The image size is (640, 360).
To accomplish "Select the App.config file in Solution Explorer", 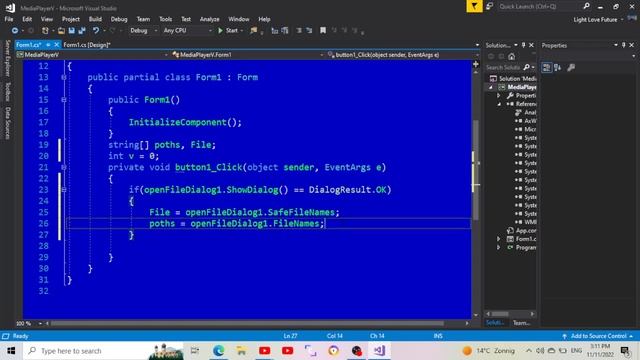I will 522,231.
